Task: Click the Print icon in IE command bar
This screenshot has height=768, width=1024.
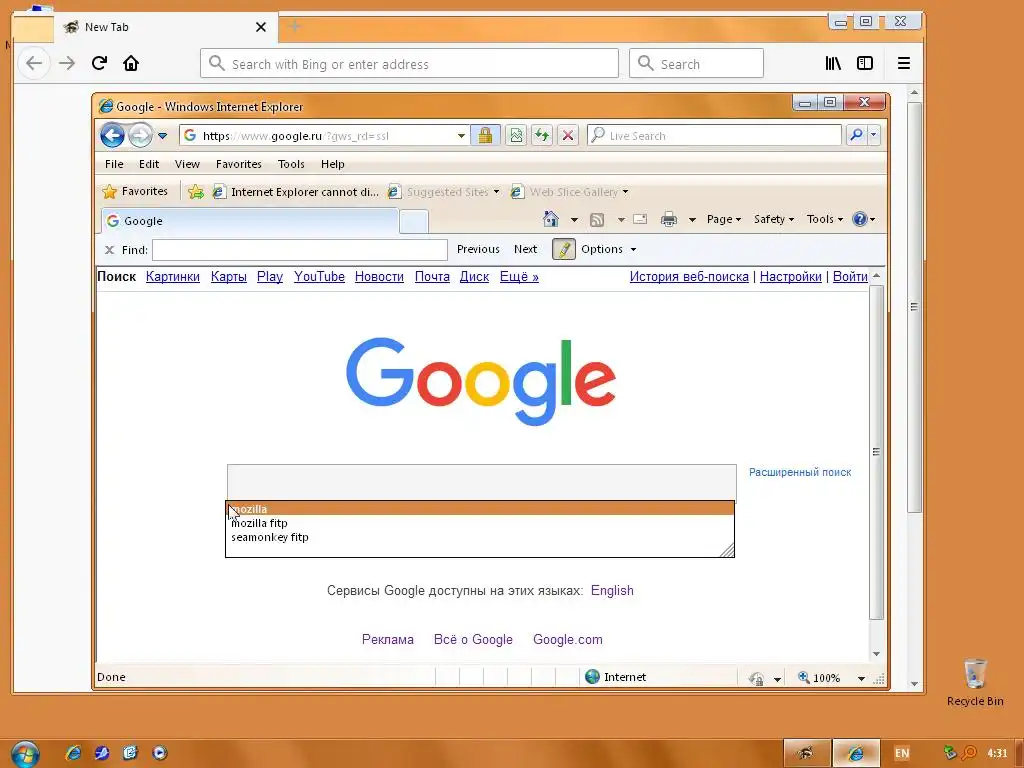Action: pos(669,219)
